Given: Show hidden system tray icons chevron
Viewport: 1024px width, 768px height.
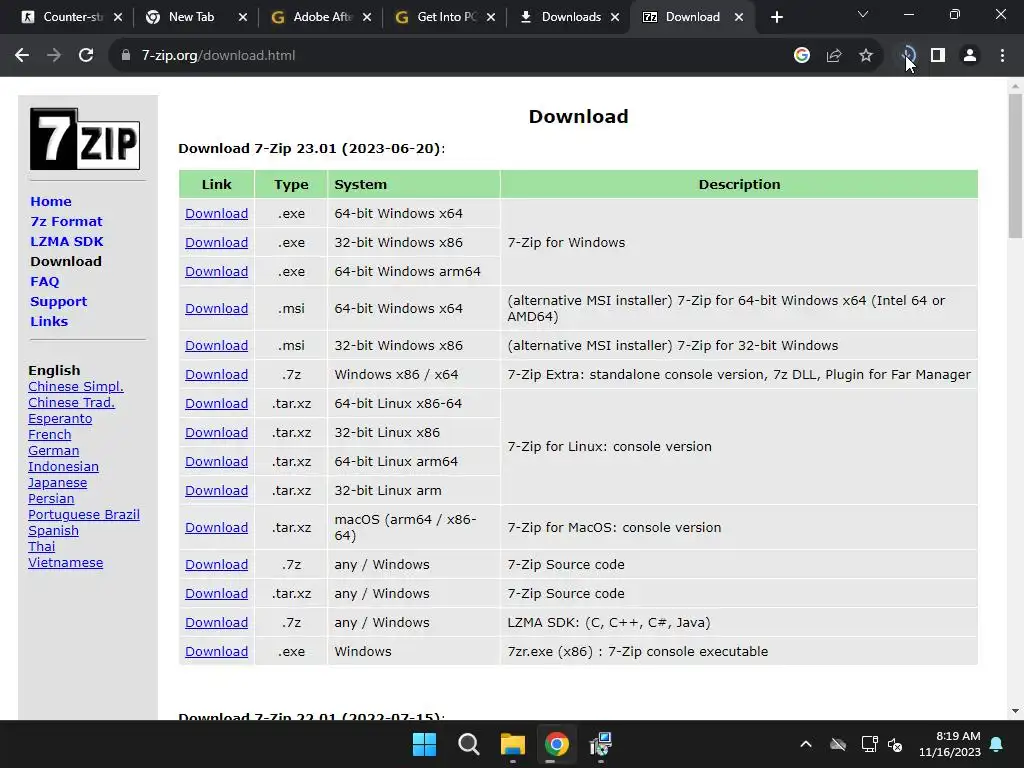Looking at the screenshot, I should 806,744.
